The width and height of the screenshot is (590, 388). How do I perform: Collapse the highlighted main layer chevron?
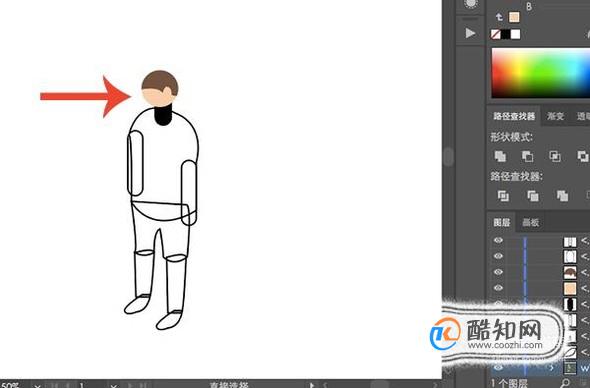[x=552, y=368]
